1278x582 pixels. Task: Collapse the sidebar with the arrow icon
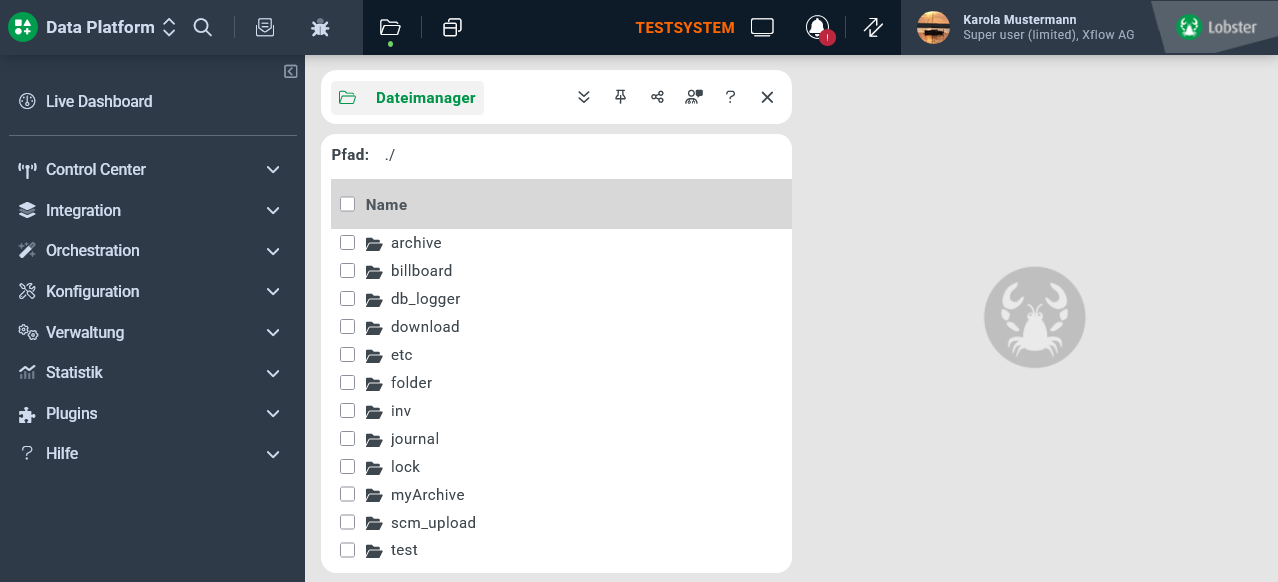(290, 71)
